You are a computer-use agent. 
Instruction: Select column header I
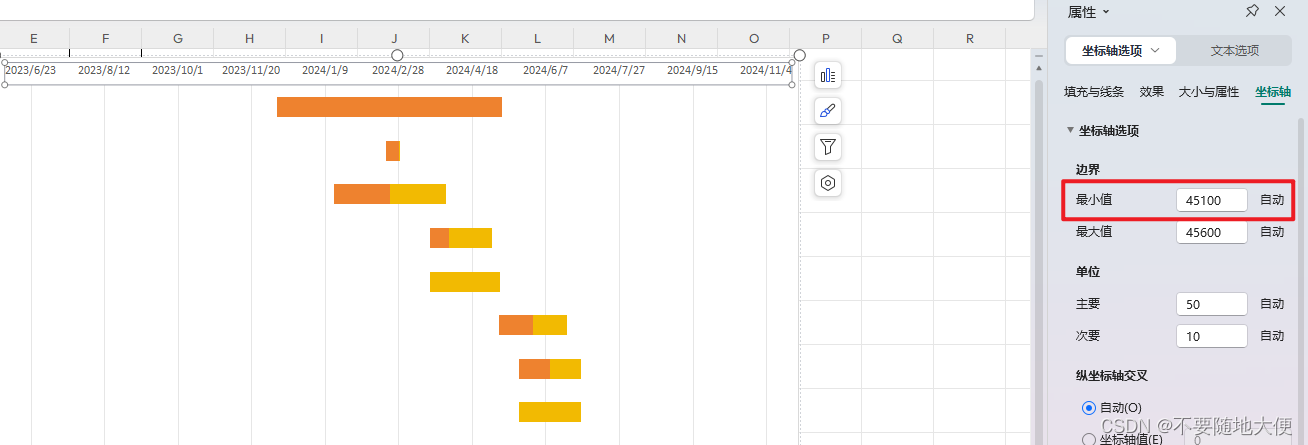[x=322, y=39]
